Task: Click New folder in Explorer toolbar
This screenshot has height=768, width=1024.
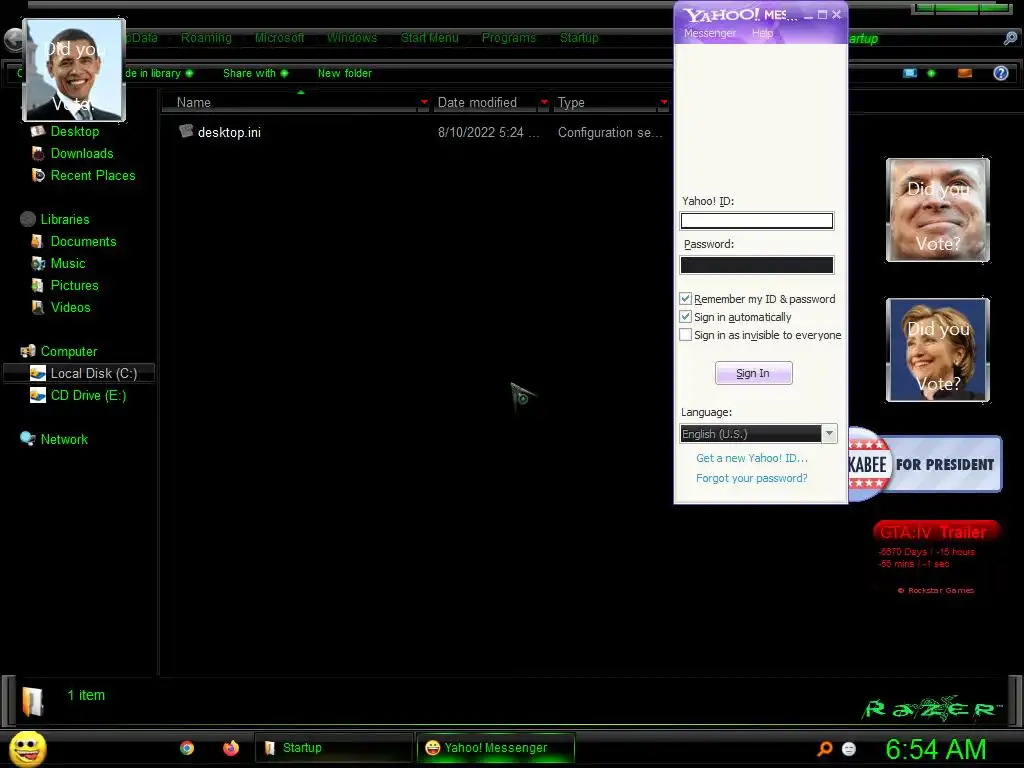Action: pyautogui.click(x=344, y=73)
